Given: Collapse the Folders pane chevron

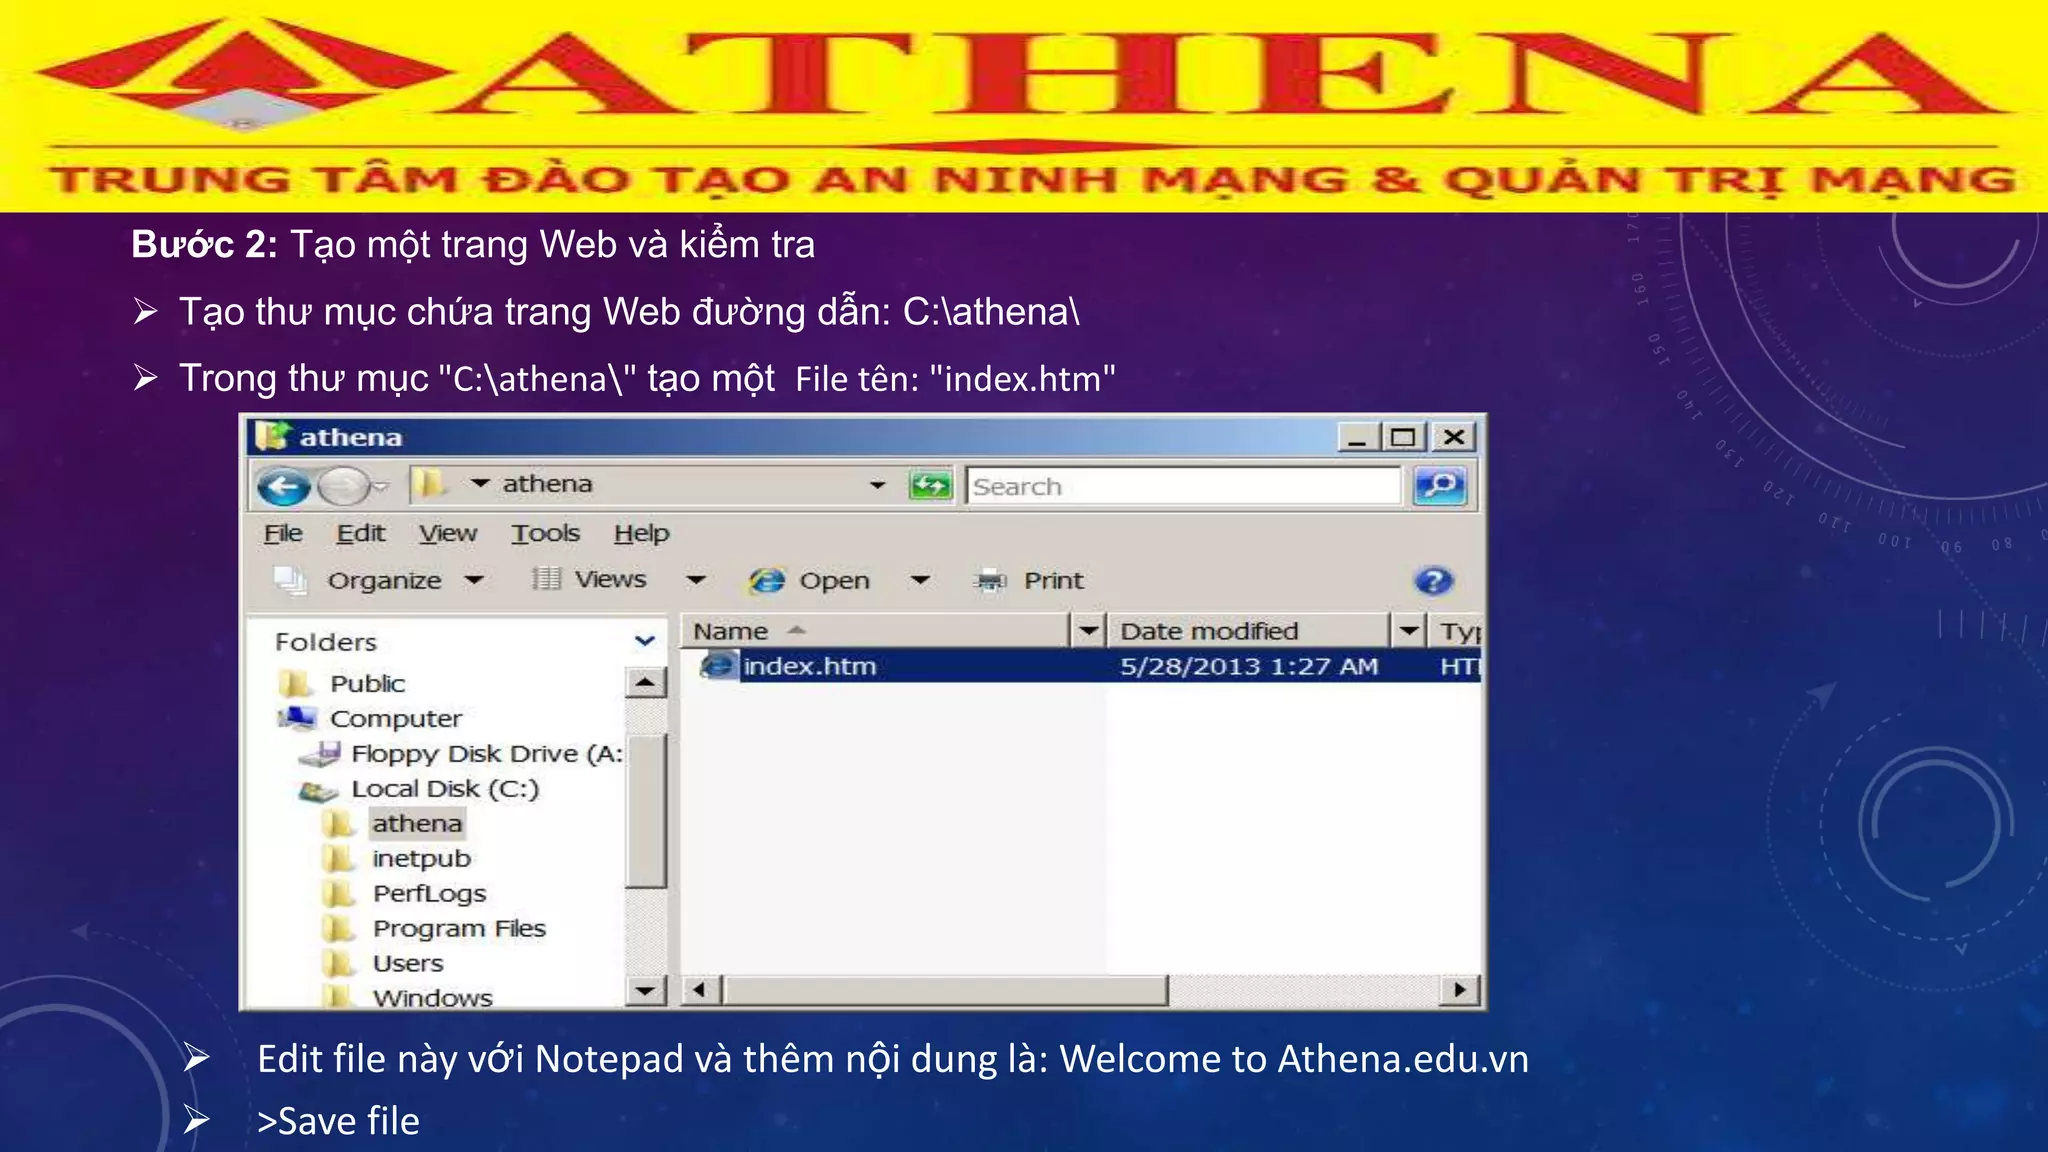Looking at the screenshot, I should click(645, 641).
